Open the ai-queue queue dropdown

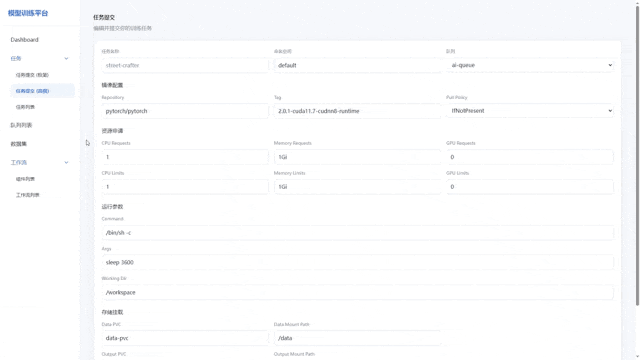click(x=529, y=65)
